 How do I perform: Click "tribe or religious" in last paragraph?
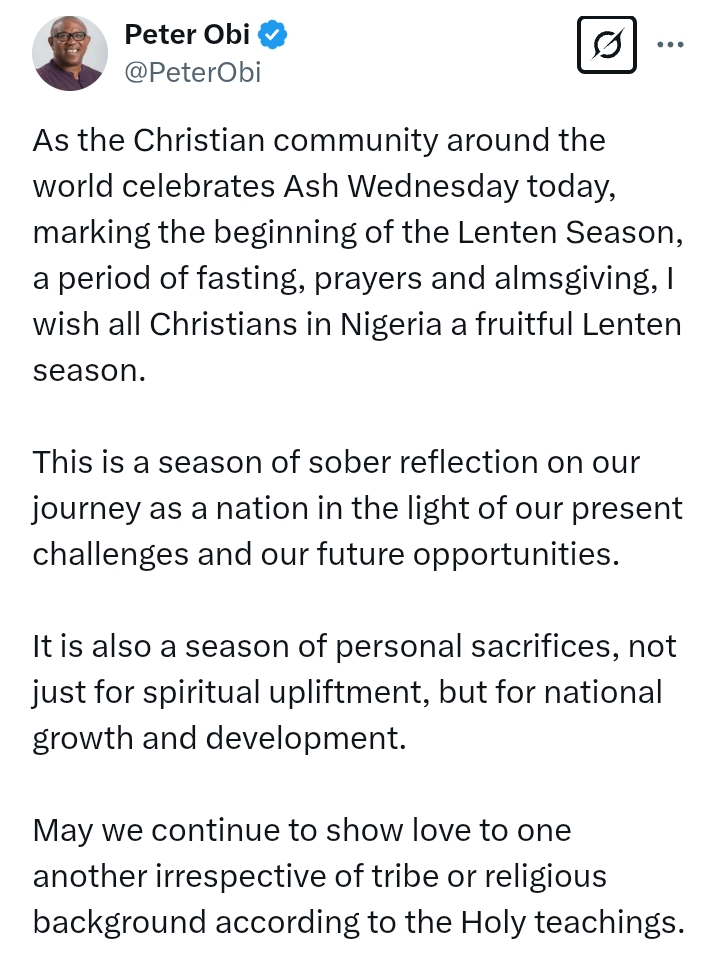pos(489,877)
